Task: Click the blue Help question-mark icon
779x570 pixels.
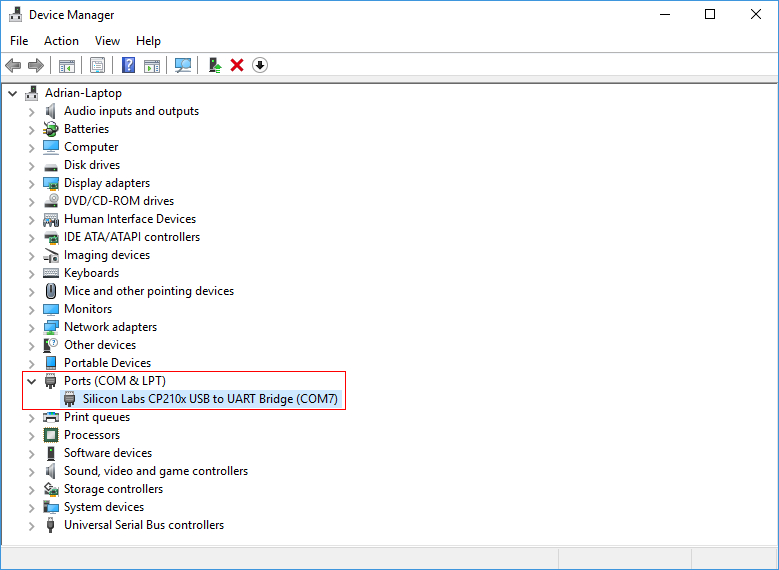Action: [x=128, y=65]
